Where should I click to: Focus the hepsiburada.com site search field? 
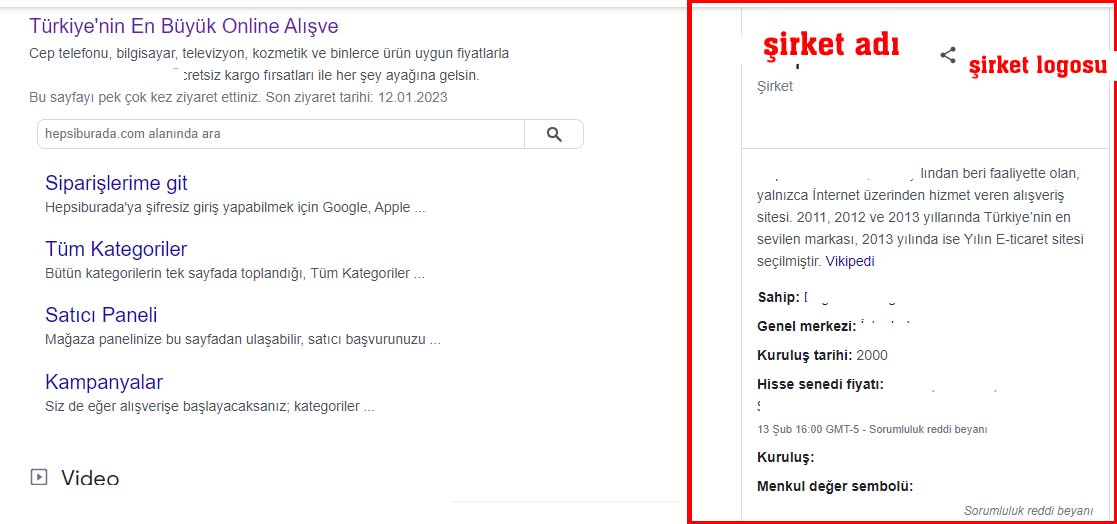tap(281, 134)
